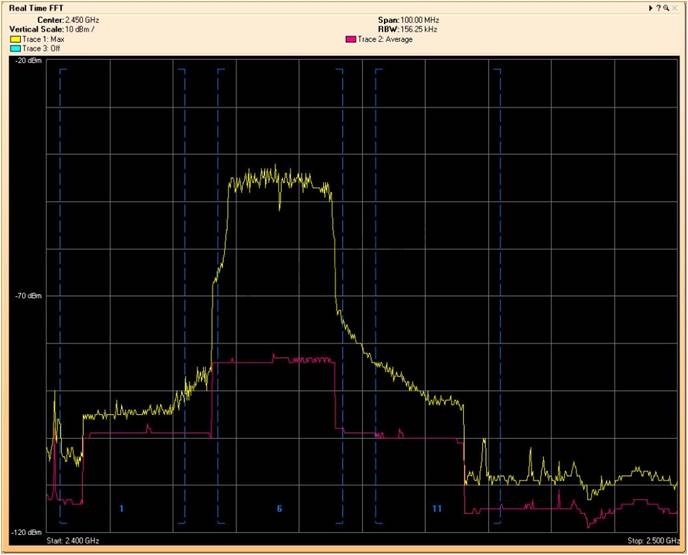Image resolution: width=688 pixels, height=555 pixels.
Task: Click the 'Real Time FFT' title
Action: [x=36, y=8]
